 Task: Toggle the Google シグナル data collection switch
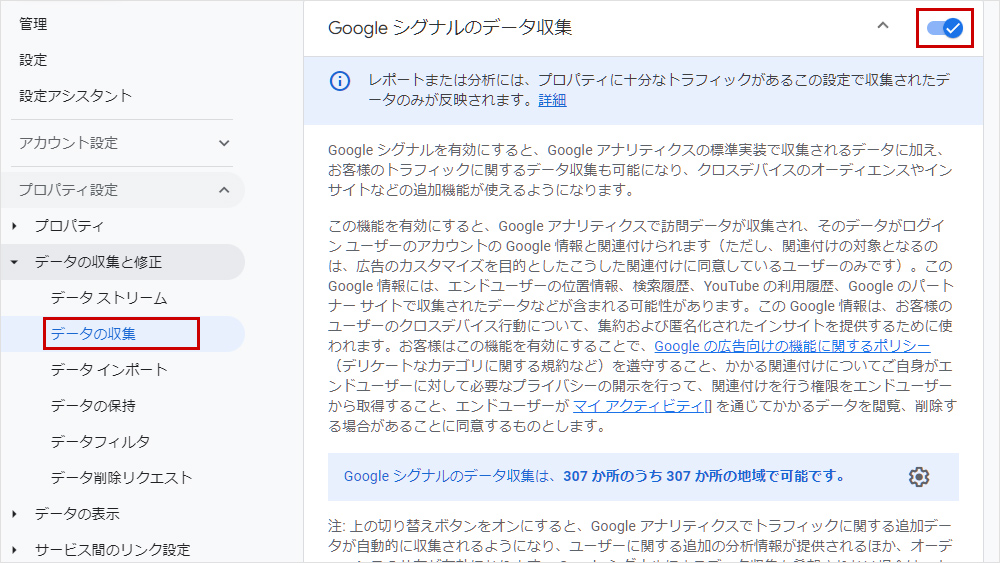pos(944,28)
